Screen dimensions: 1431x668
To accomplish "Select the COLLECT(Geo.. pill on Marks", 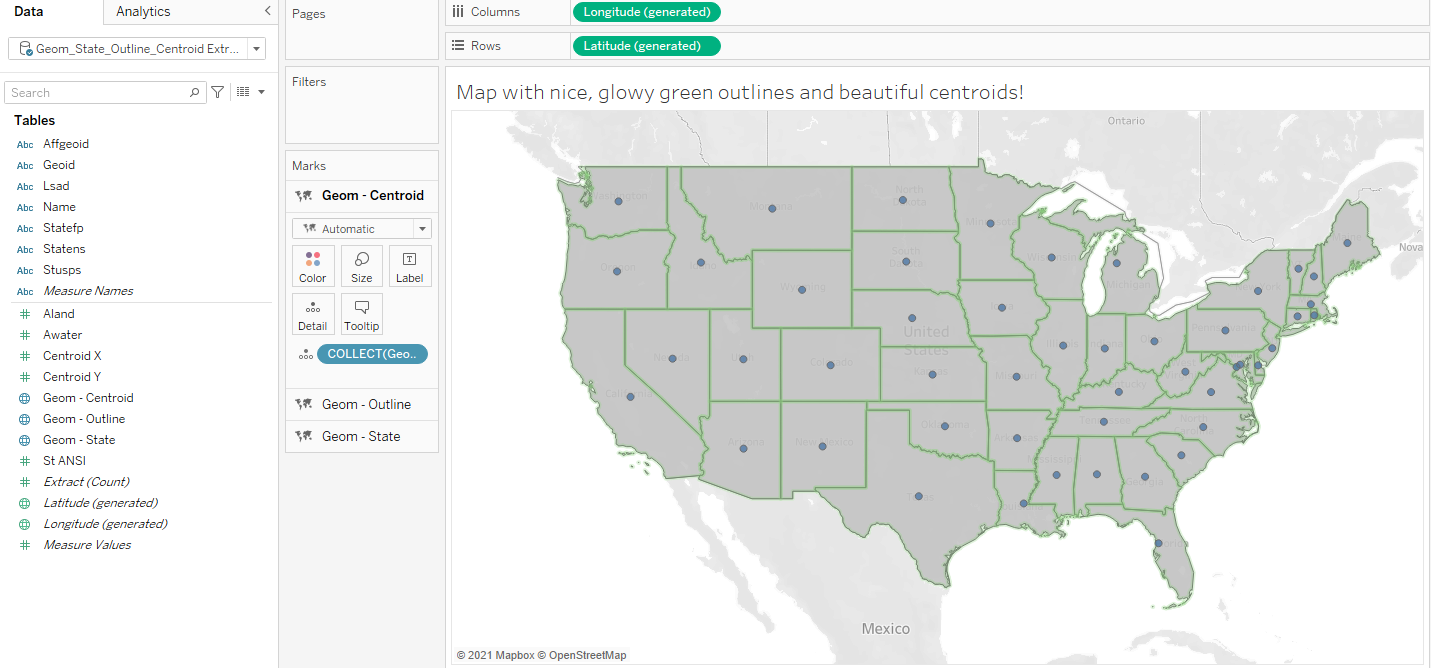I will (372, 354).
